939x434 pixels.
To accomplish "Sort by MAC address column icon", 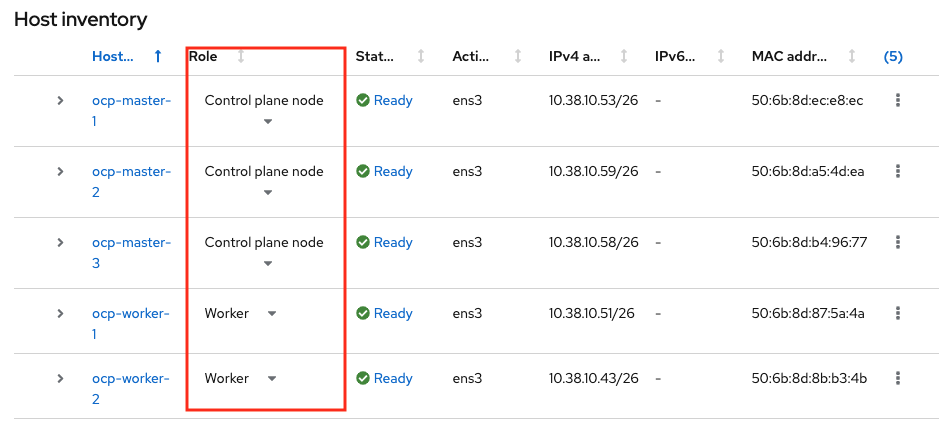I will (852, 57).
